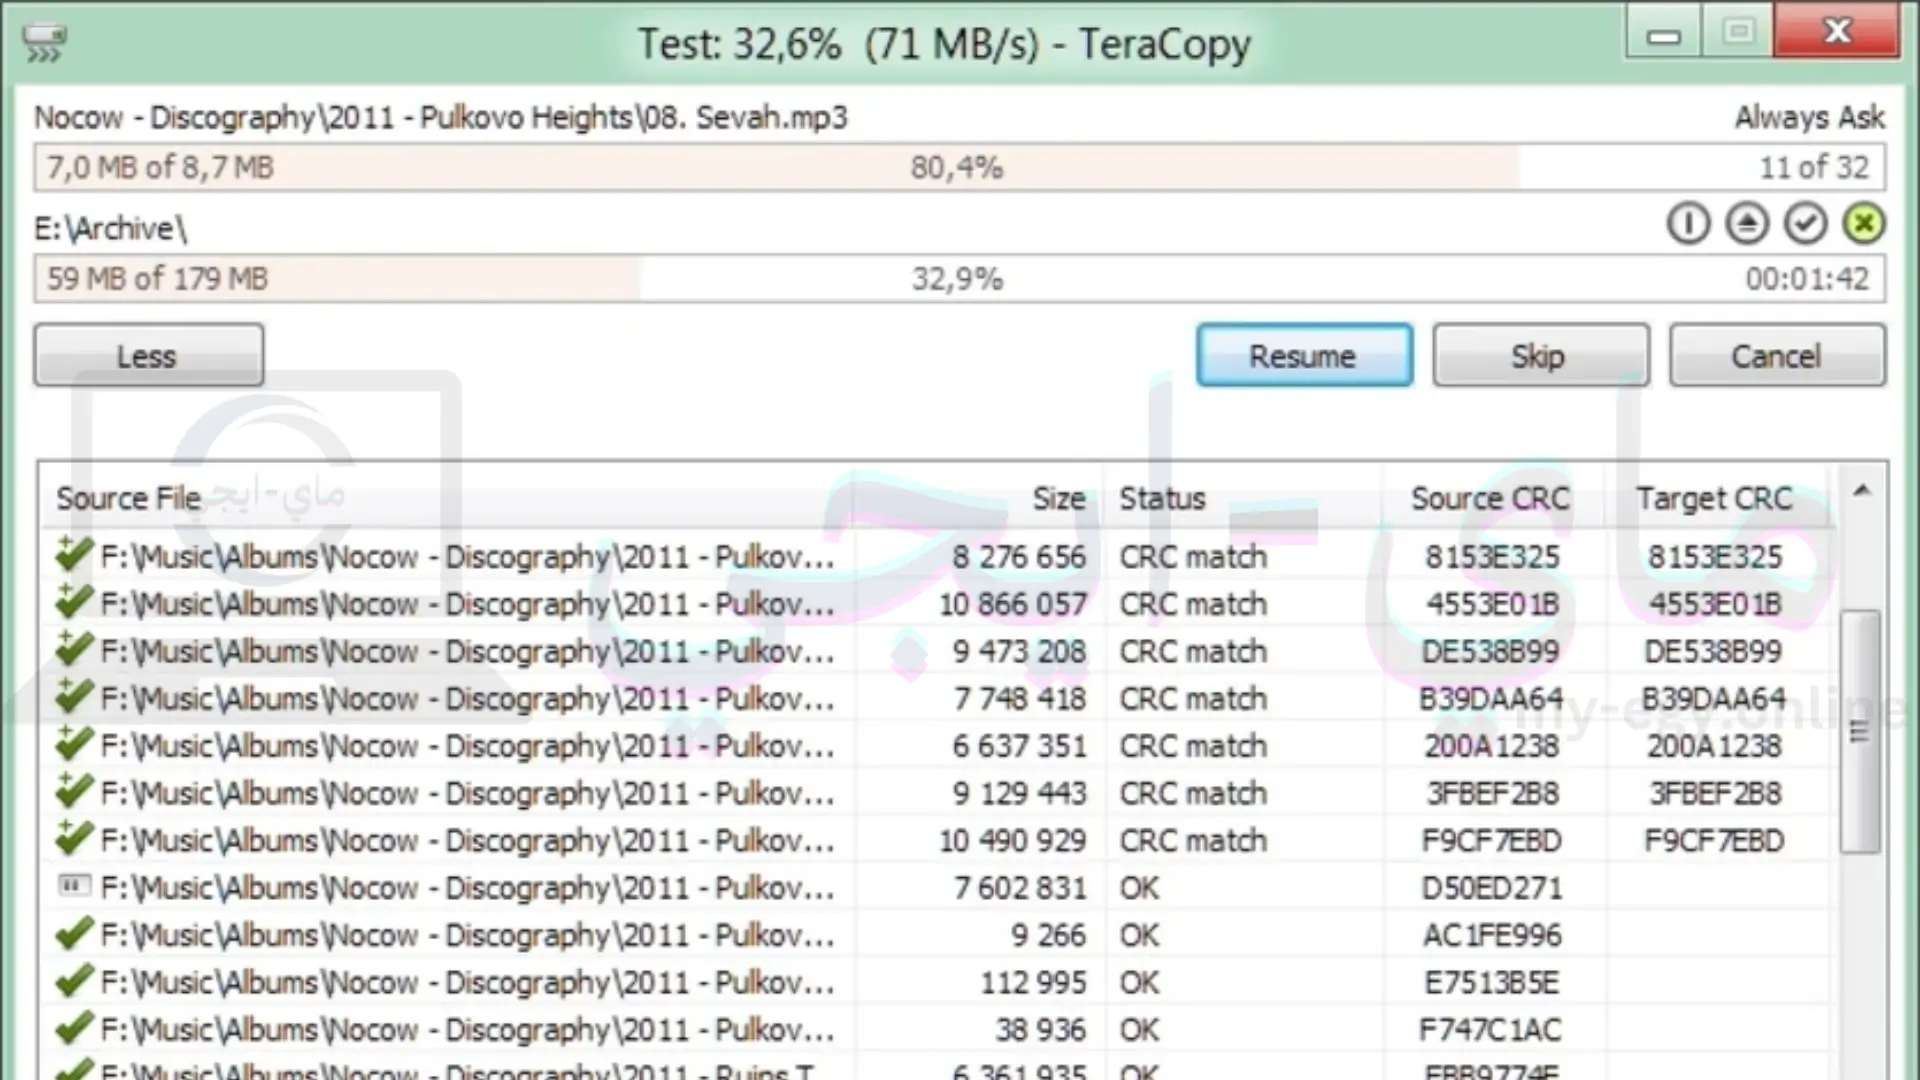
Task: Close the TeraCopy window
Action: coord(1836,31)
